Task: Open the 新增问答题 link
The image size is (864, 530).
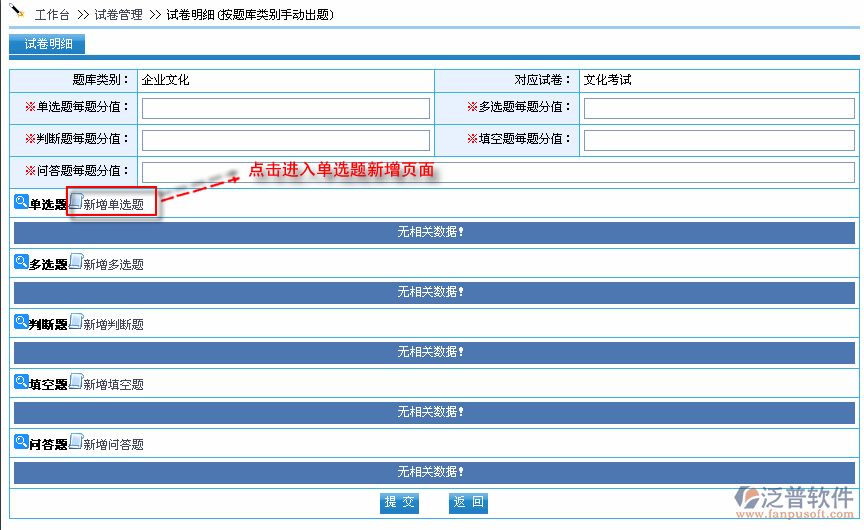Action: 114,445
